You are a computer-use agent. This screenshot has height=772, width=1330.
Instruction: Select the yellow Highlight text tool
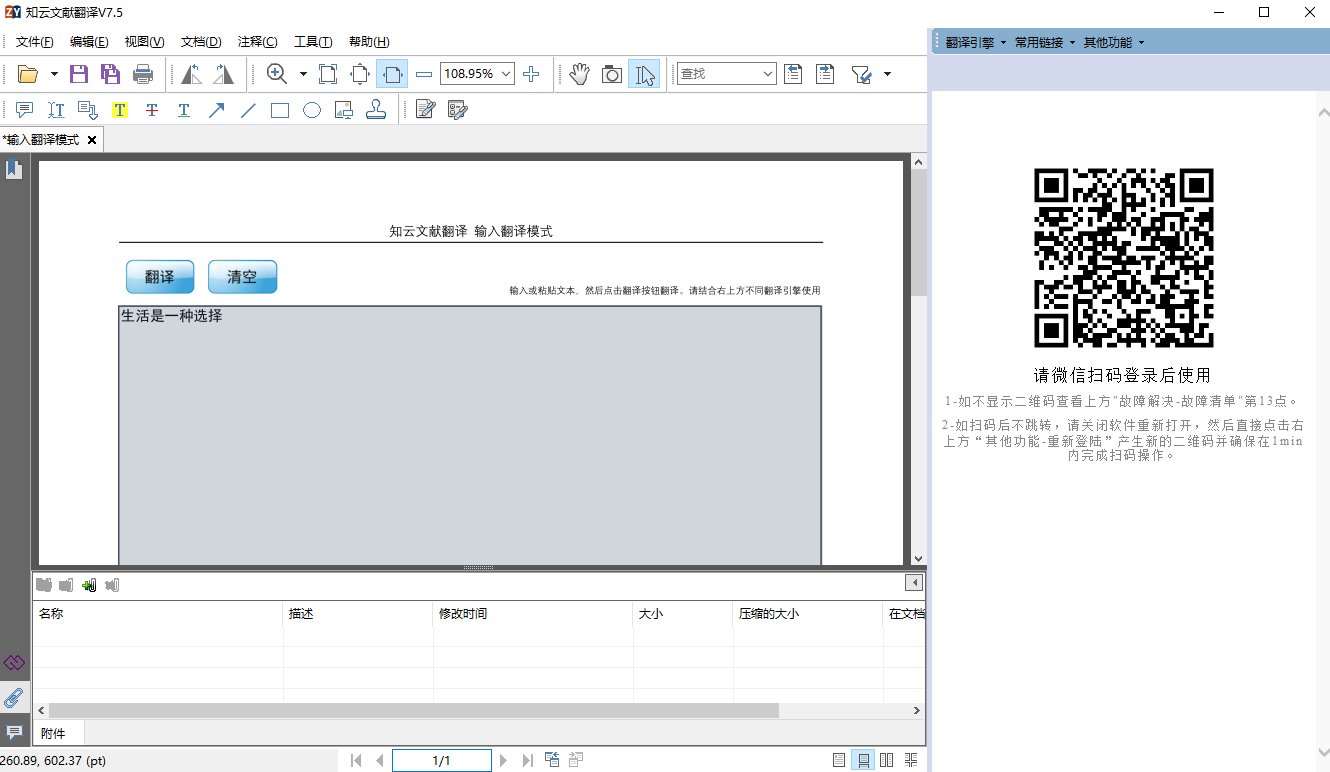120,110
